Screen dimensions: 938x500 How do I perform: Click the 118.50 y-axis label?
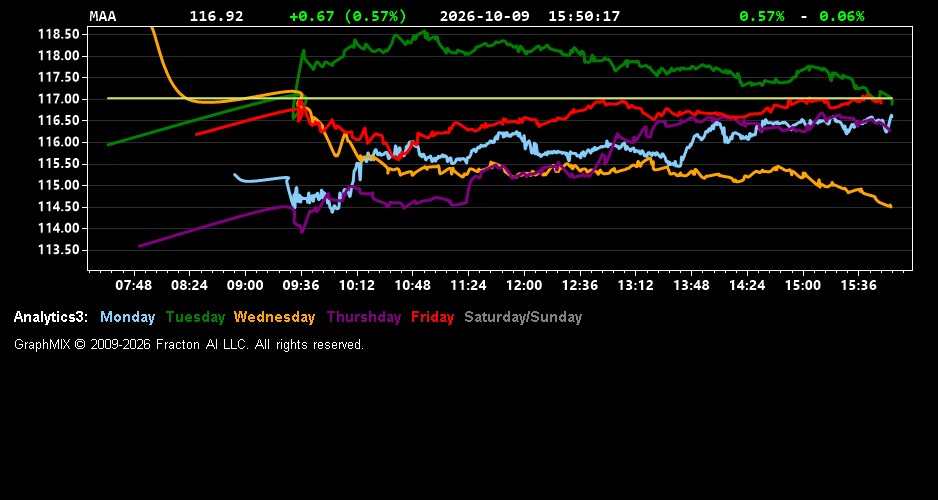click(x=59, y=35)
